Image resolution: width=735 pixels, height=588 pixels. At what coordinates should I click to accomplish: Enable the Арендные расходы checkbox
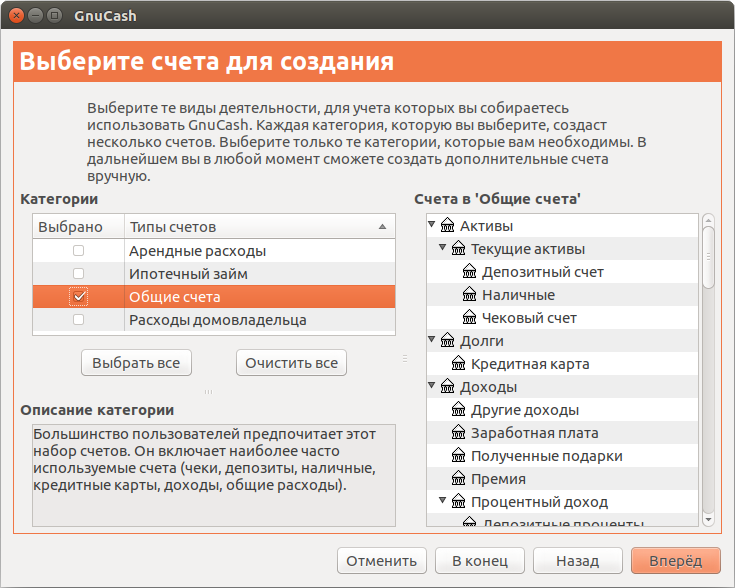coord(78,250)
